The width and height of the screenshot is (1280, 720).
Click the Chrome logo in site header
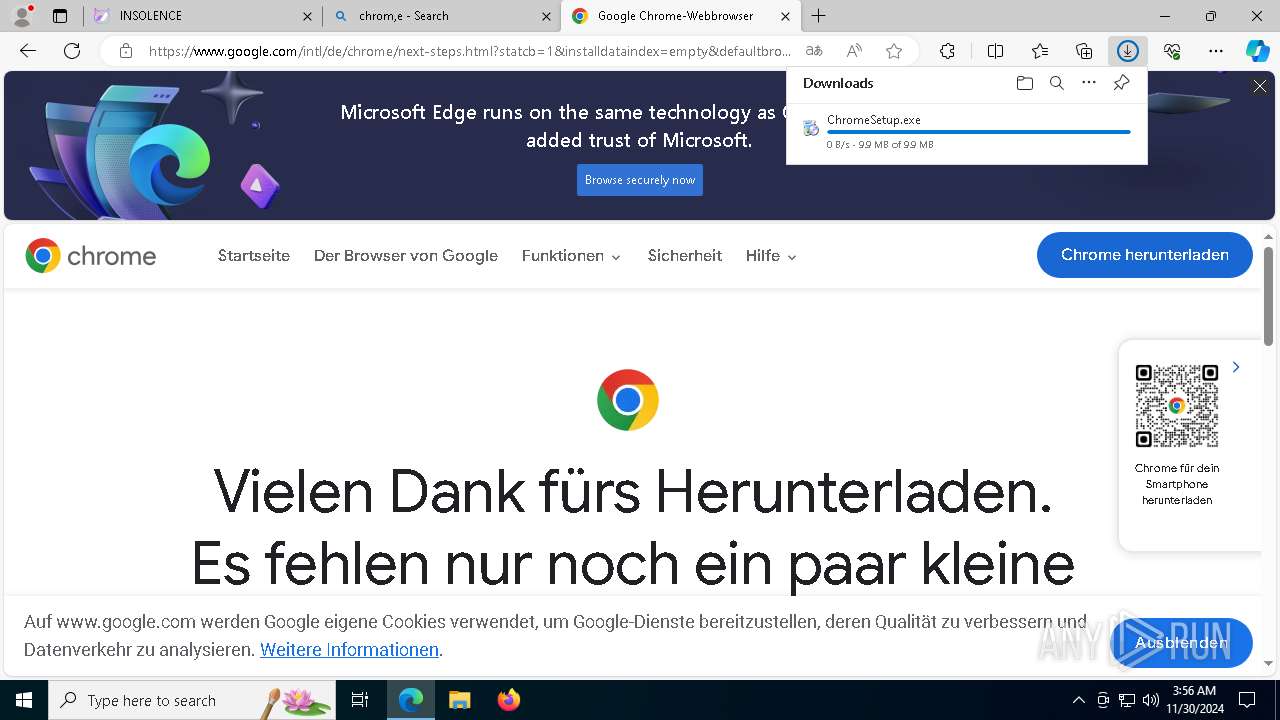tap(91, 256)
